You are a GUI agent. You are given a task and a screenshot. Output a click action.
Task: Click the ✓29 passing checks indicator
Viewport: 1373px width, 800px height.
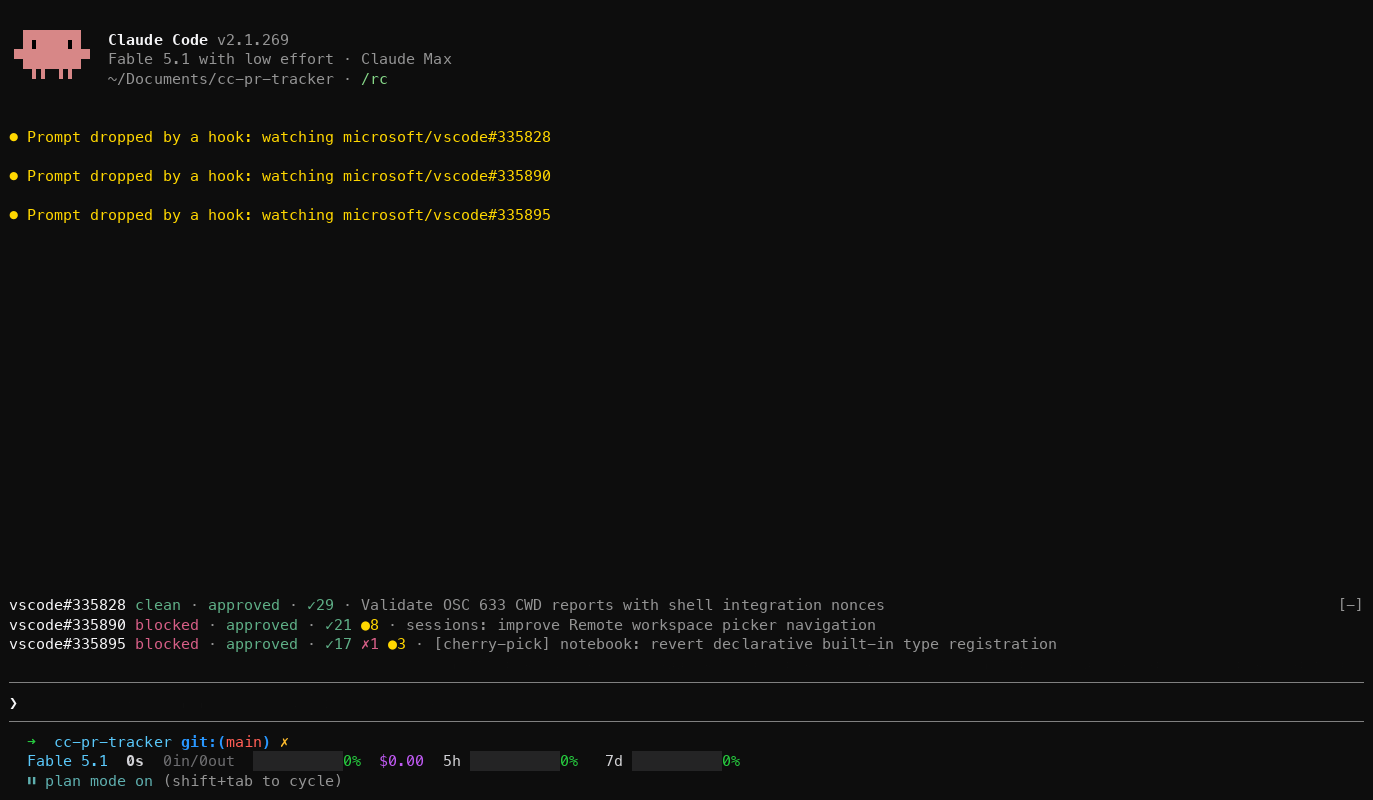pos(321,605)
